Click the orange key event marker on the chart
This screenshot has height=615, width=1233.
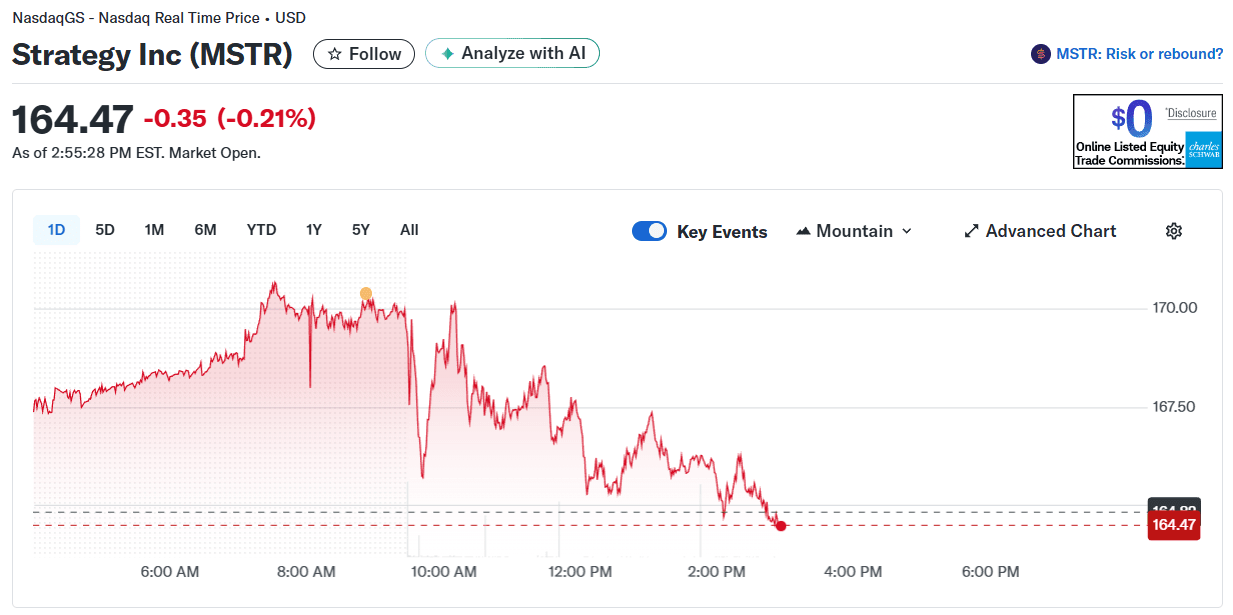(366, 293)
